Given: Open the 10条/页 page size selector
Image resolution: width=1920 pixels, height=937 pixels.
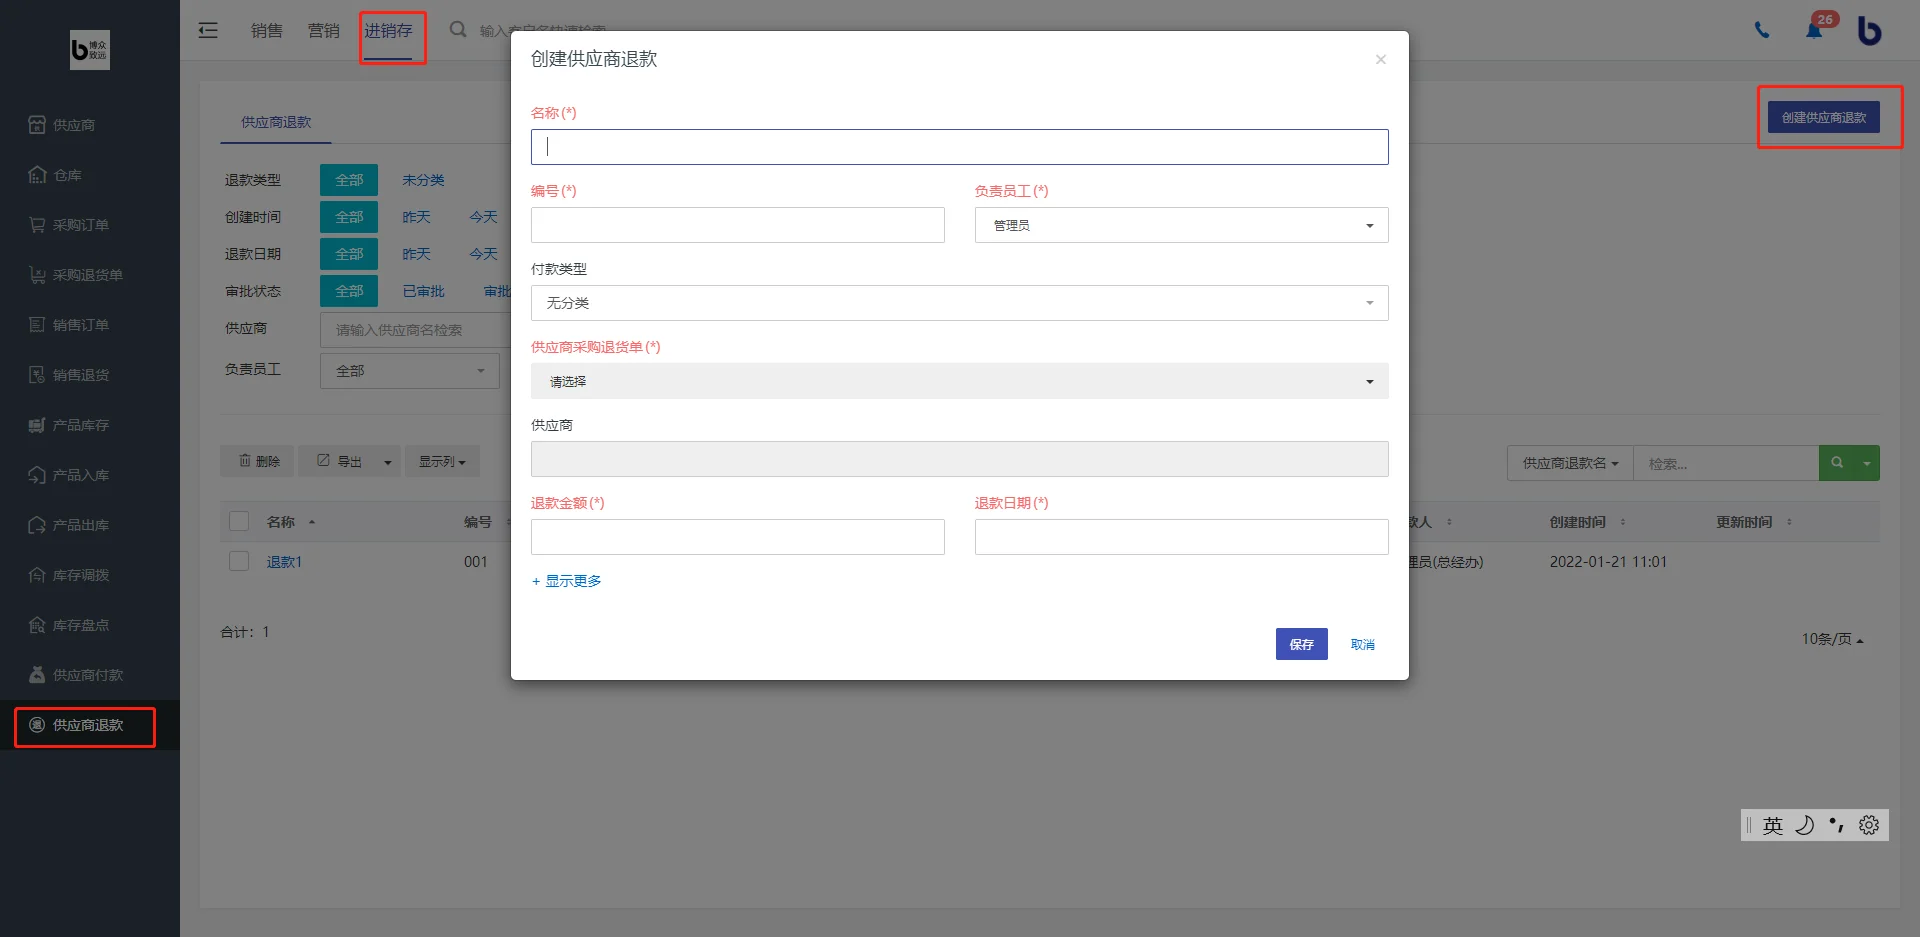Looking at the screenshot, I should pos(1832,639).
